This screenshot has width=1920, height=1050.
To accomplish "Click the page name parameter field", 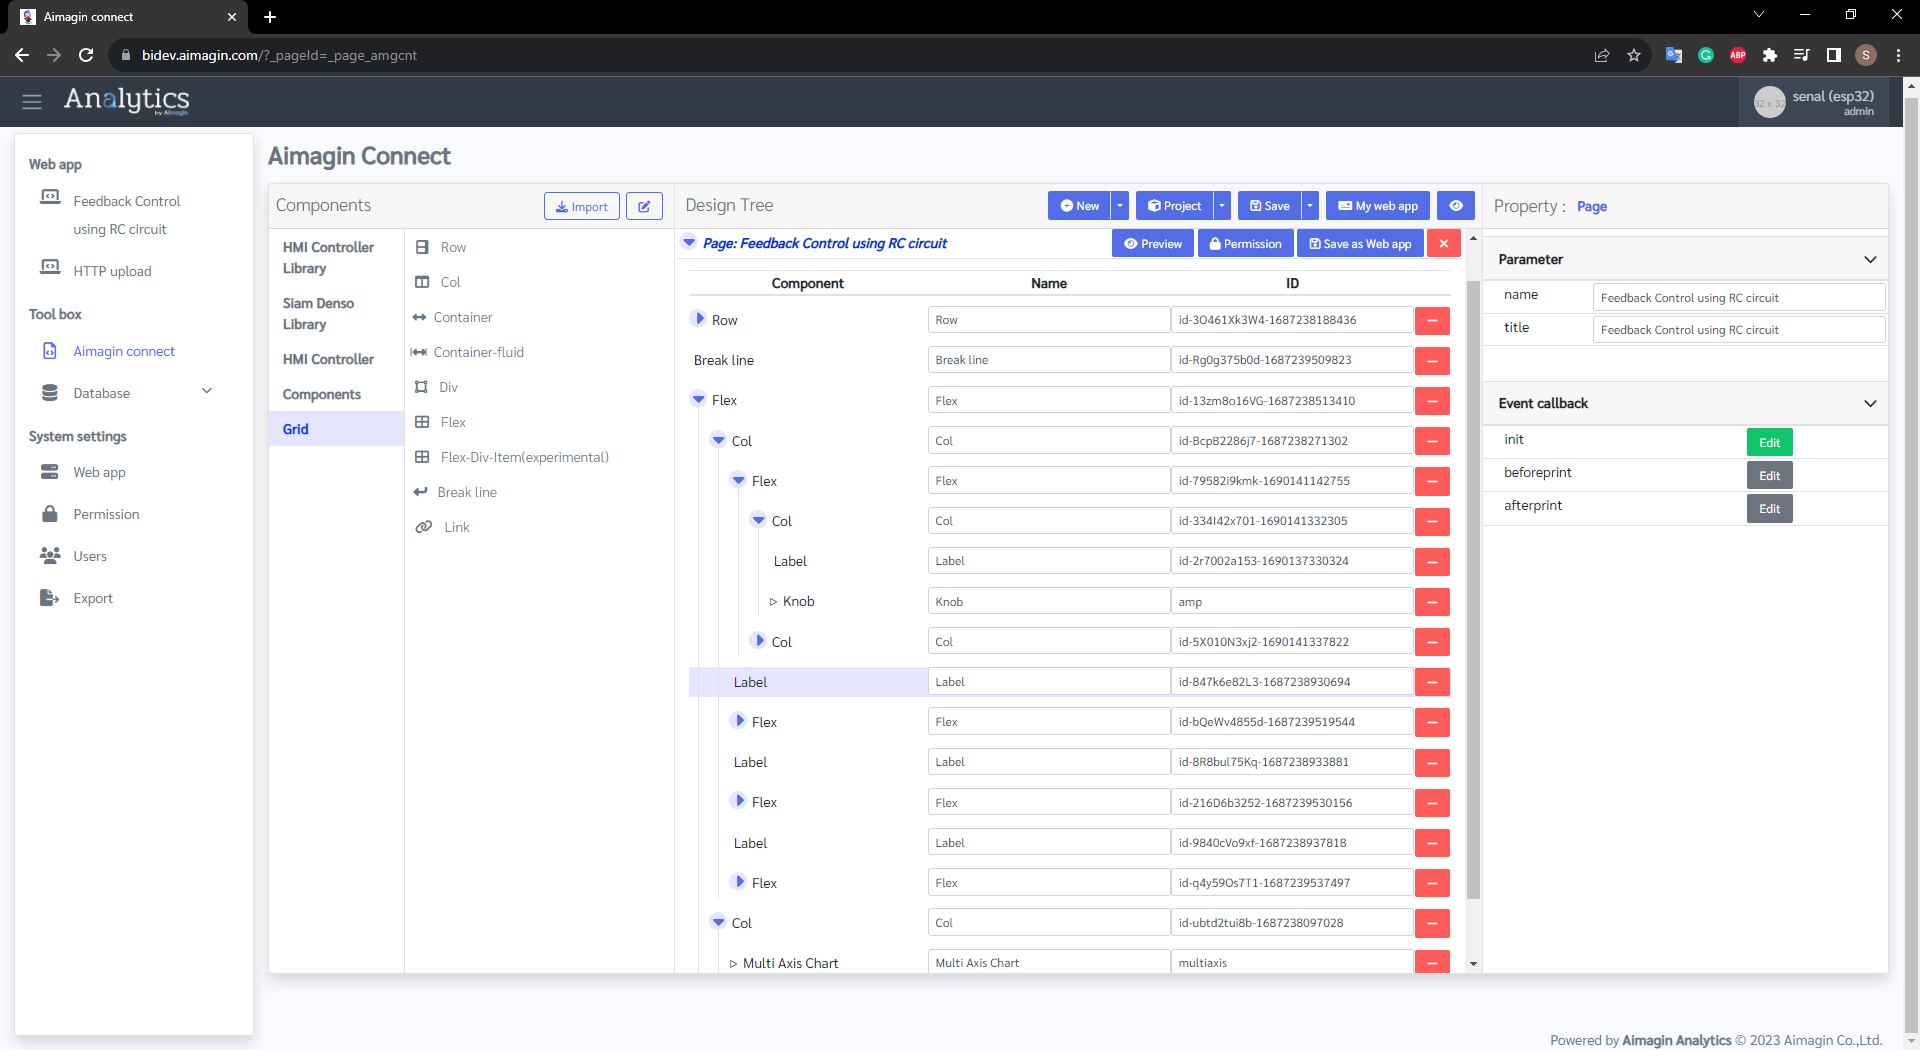I will pos(1738,297).
